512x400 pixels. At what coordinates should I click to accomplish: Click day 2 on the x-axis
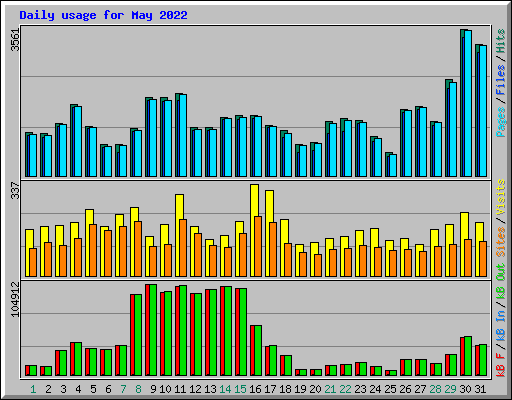click(x=48, y=389)
